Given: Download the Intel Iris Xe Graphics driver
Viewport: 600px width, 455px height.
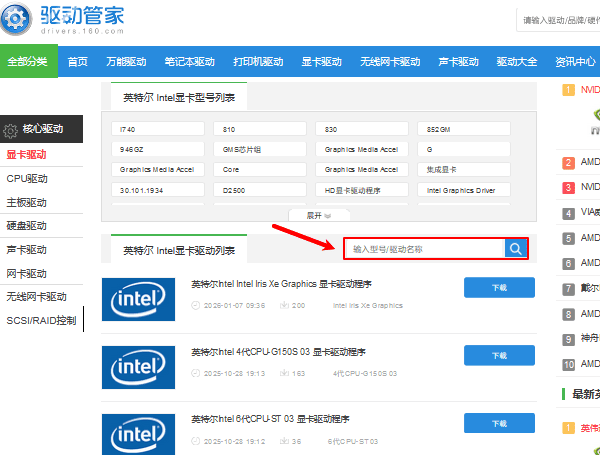Looking at the screenshot, I should 499,287.
